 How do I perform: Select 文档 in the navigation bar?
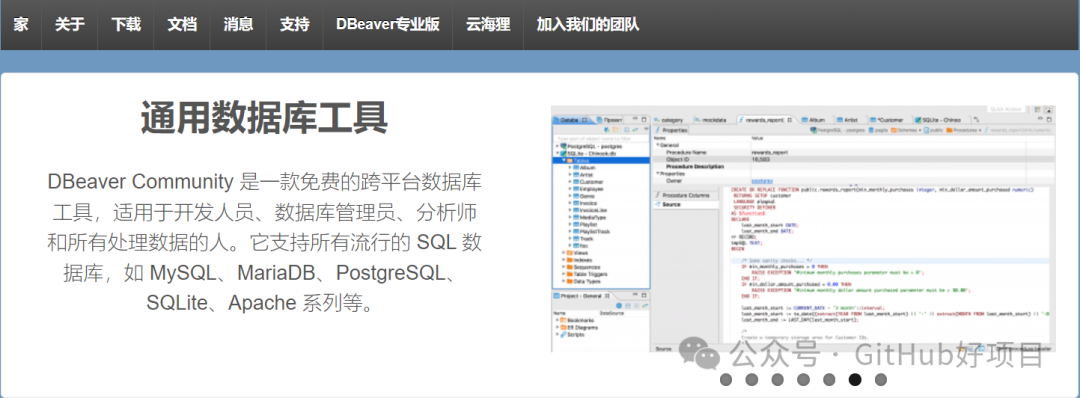tap(182, 25)
